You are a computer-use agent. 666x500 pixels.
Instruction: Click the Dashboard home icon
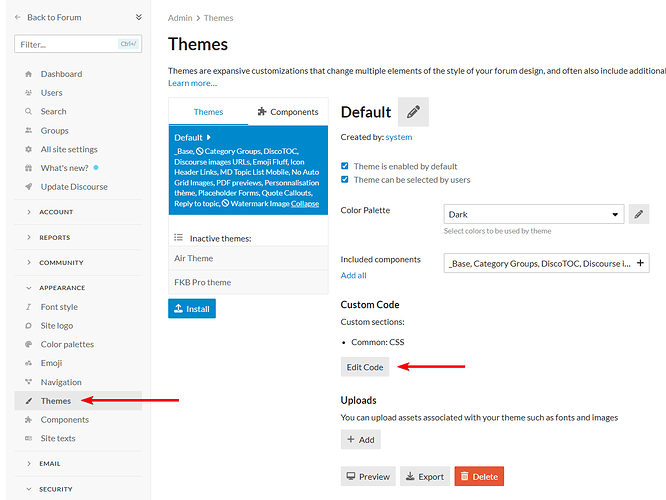[x=28, y=74]
